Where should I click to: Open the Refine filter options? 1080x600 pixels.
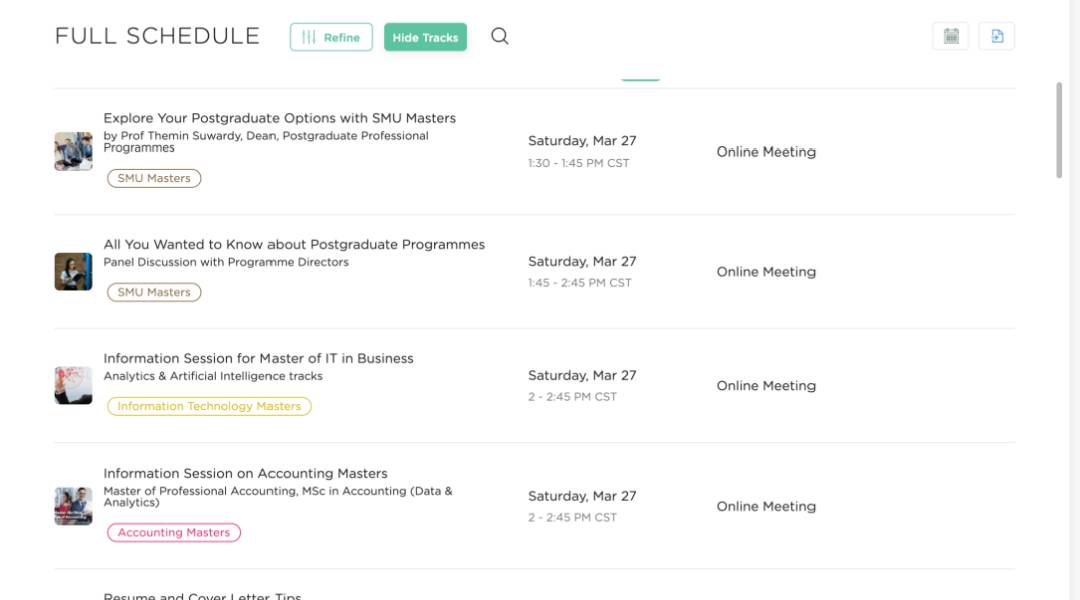click(x=331, y=37)
